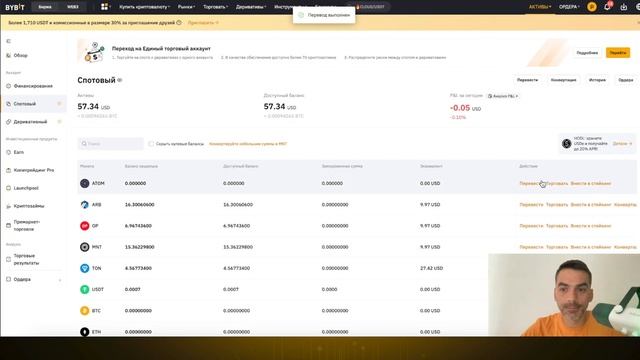Click 'Конвертируйте небольшие суммы в MNT' link
Image resolution: width=640 pixels, height=360 pixels.
click(x=248, y=144)
